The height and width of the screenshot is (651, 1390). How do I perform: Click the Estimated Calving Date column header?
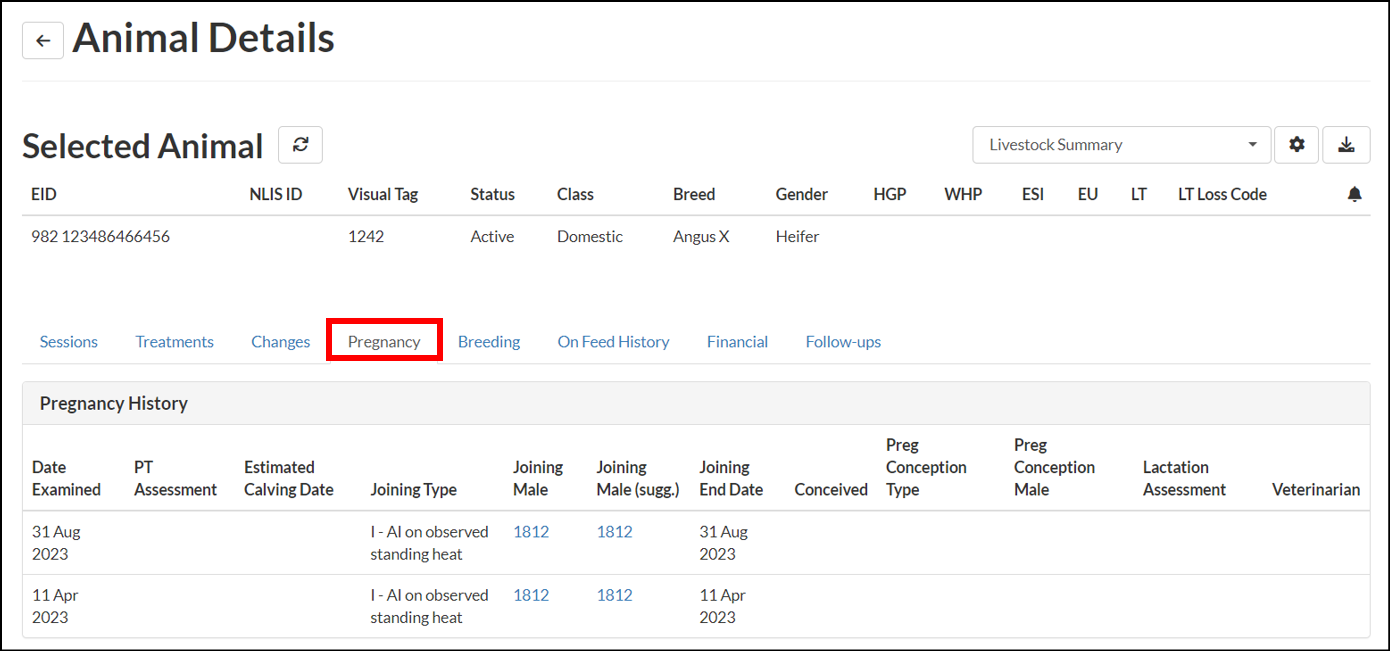coord(288,478)
